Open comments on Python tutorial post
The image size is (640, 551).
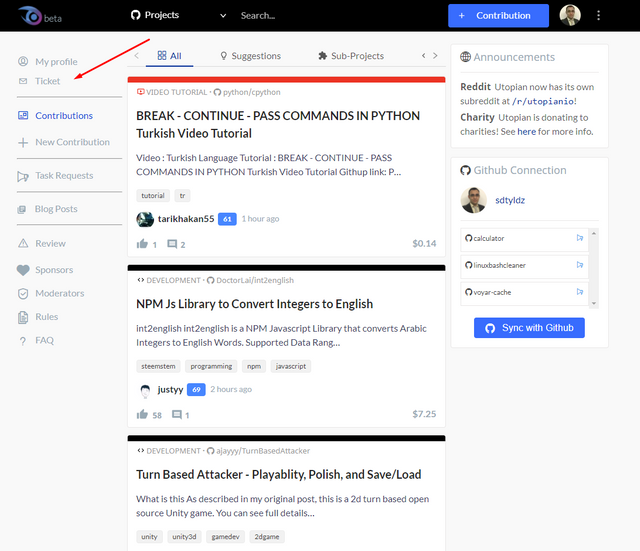point(172,244)
